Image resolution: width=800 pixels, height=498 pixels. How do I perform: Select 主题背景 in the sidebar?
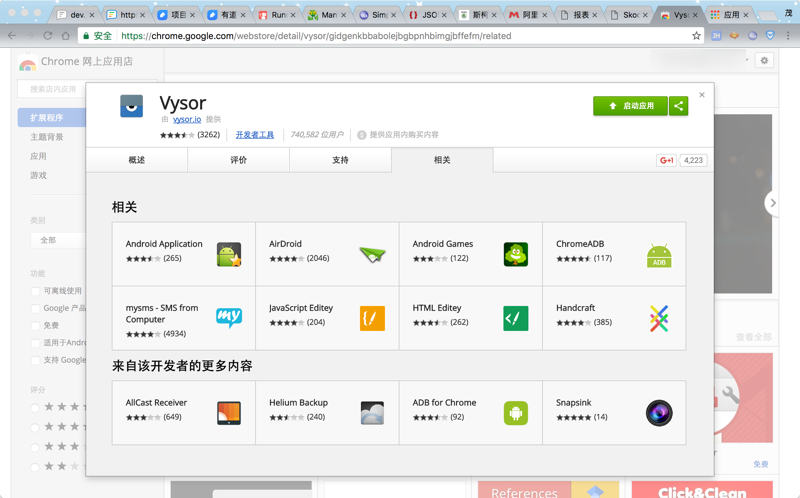point(46,137)
